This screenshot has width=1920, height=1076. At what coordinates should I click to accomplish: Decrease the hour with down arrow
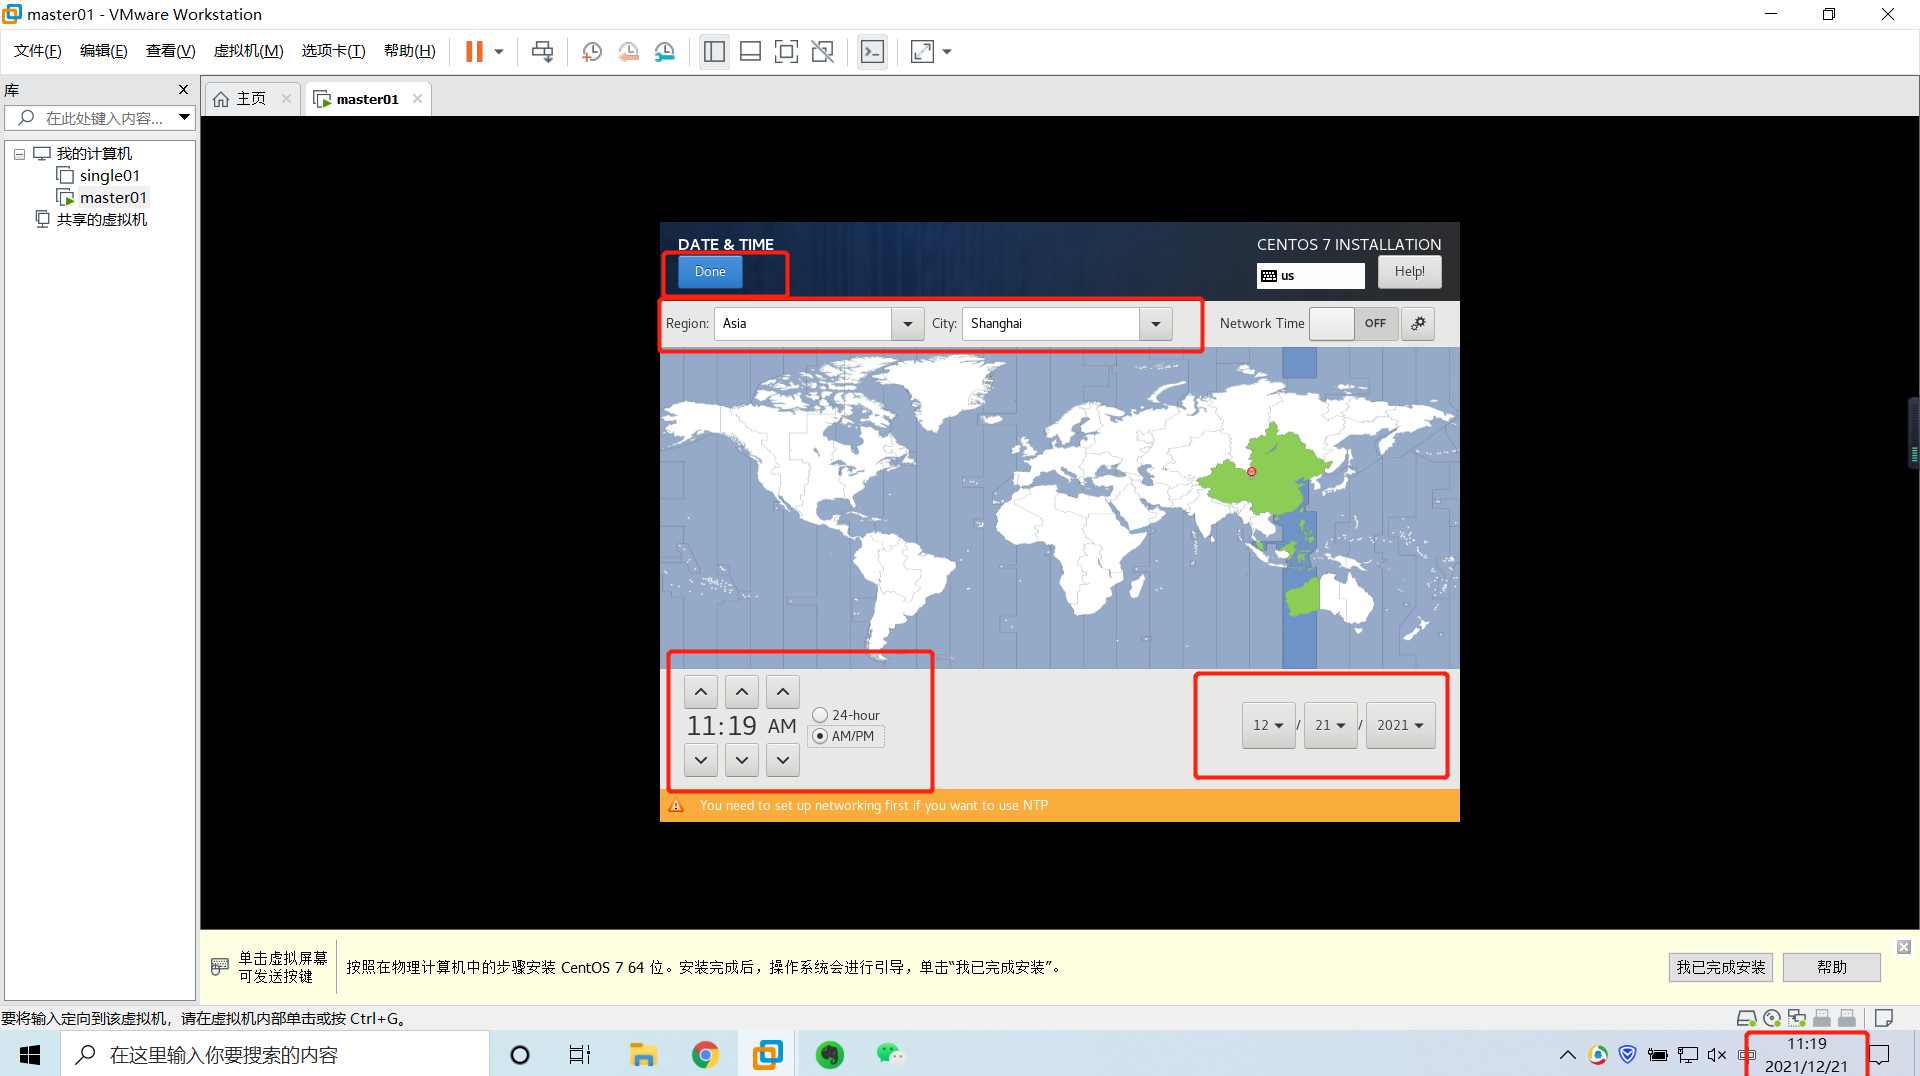pyautogui.click(x=701, y=761)
